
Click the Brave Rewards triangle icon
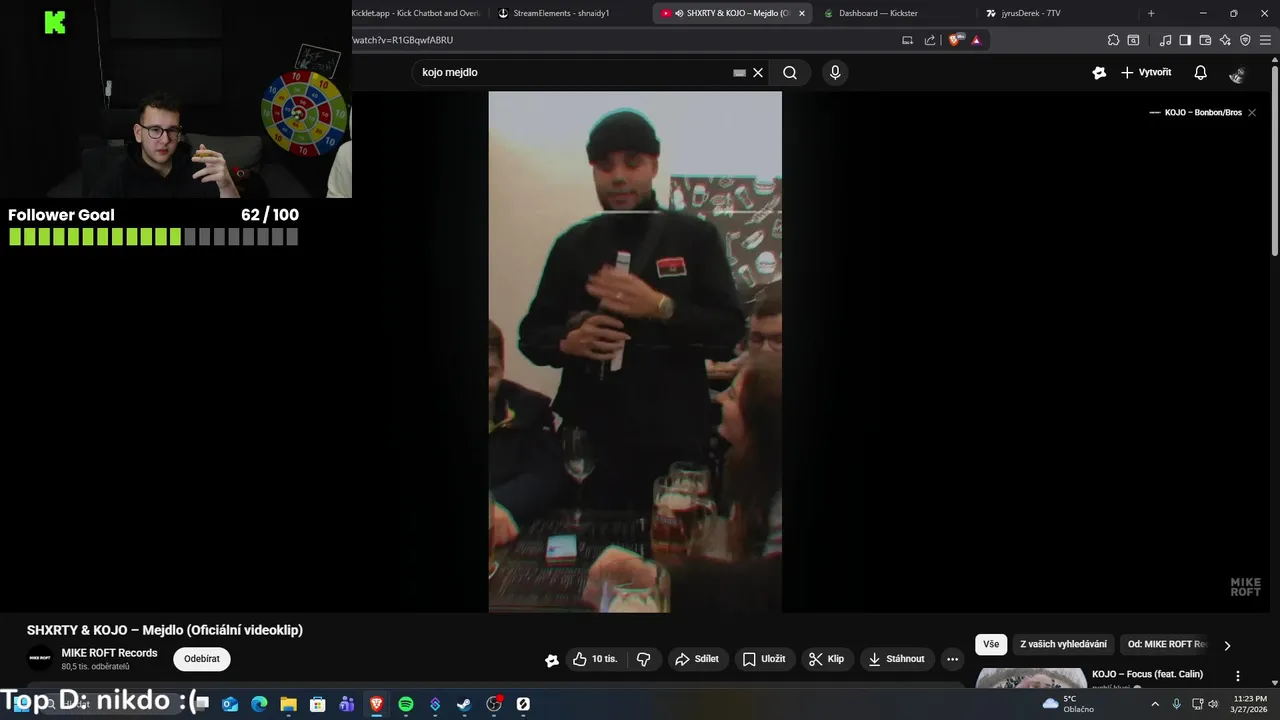976,40
